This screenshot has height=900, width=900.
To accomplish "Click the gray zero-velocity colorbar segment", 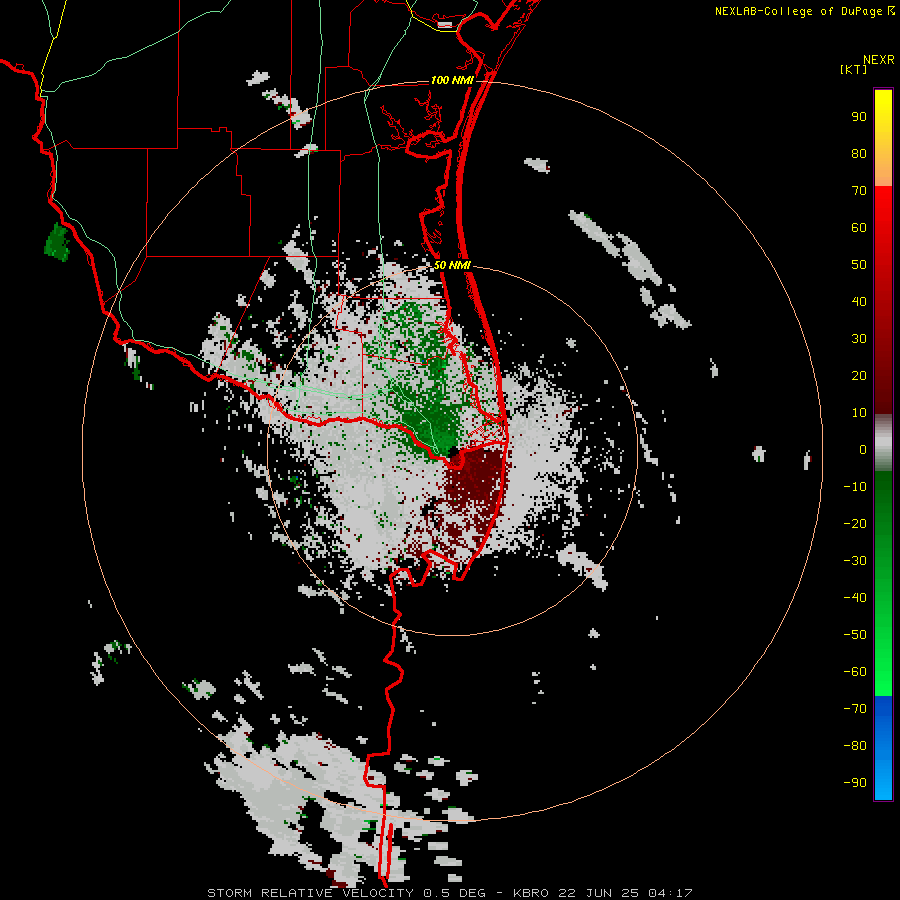I will [x=883, y=443].
